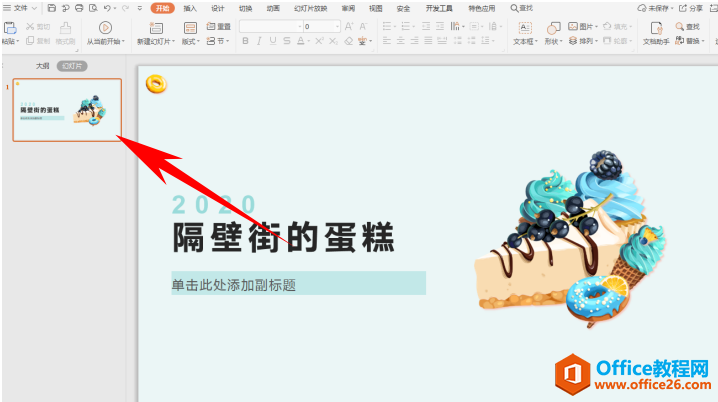Click the Undo arrow icon
The height and width of the screenshot is (402, 718).
click(x=107, y=8)
